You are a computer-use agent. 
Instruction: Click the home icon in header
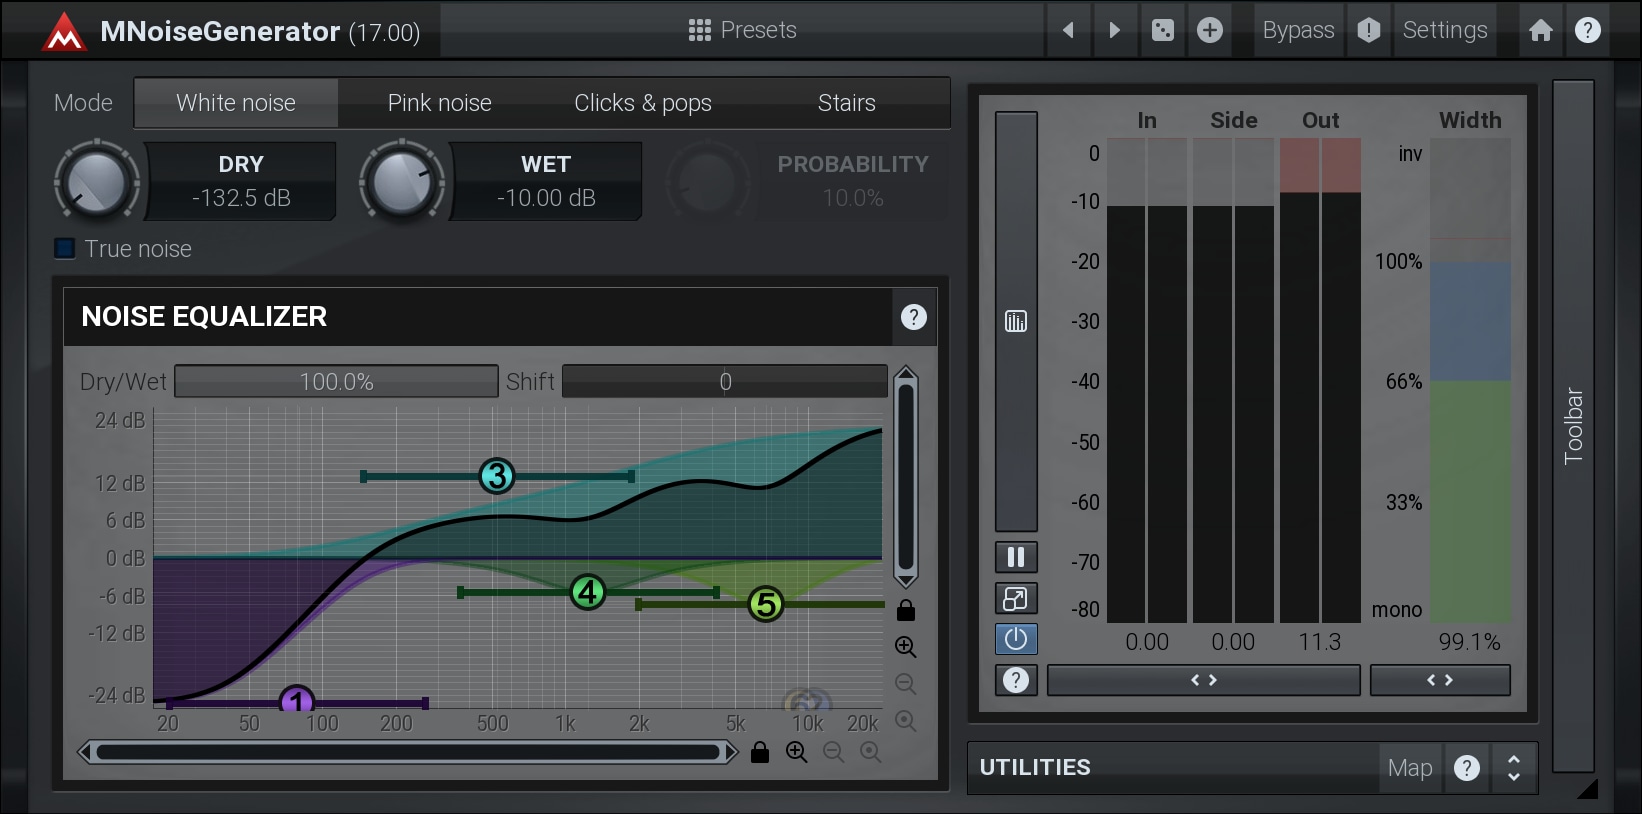pos(1540,30)
